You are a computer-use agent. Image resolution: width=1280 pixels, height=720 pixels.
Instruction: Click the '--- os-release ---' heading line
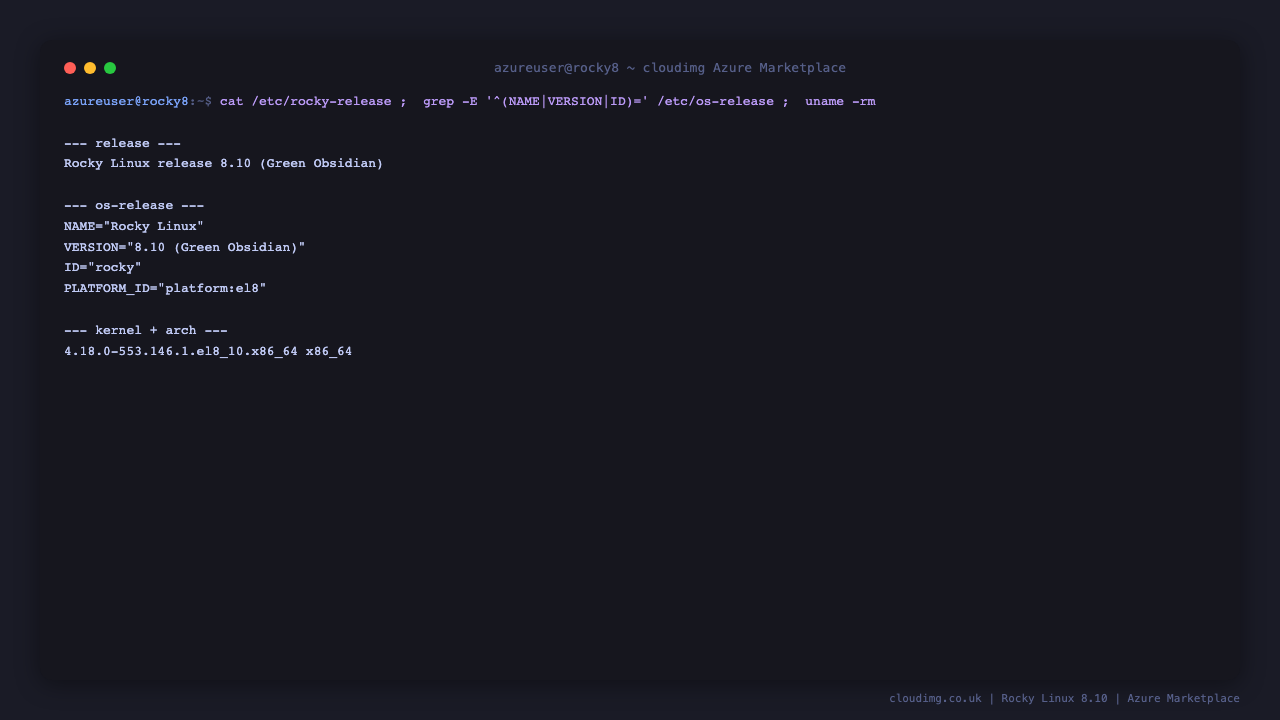click(x=134, y=205)
